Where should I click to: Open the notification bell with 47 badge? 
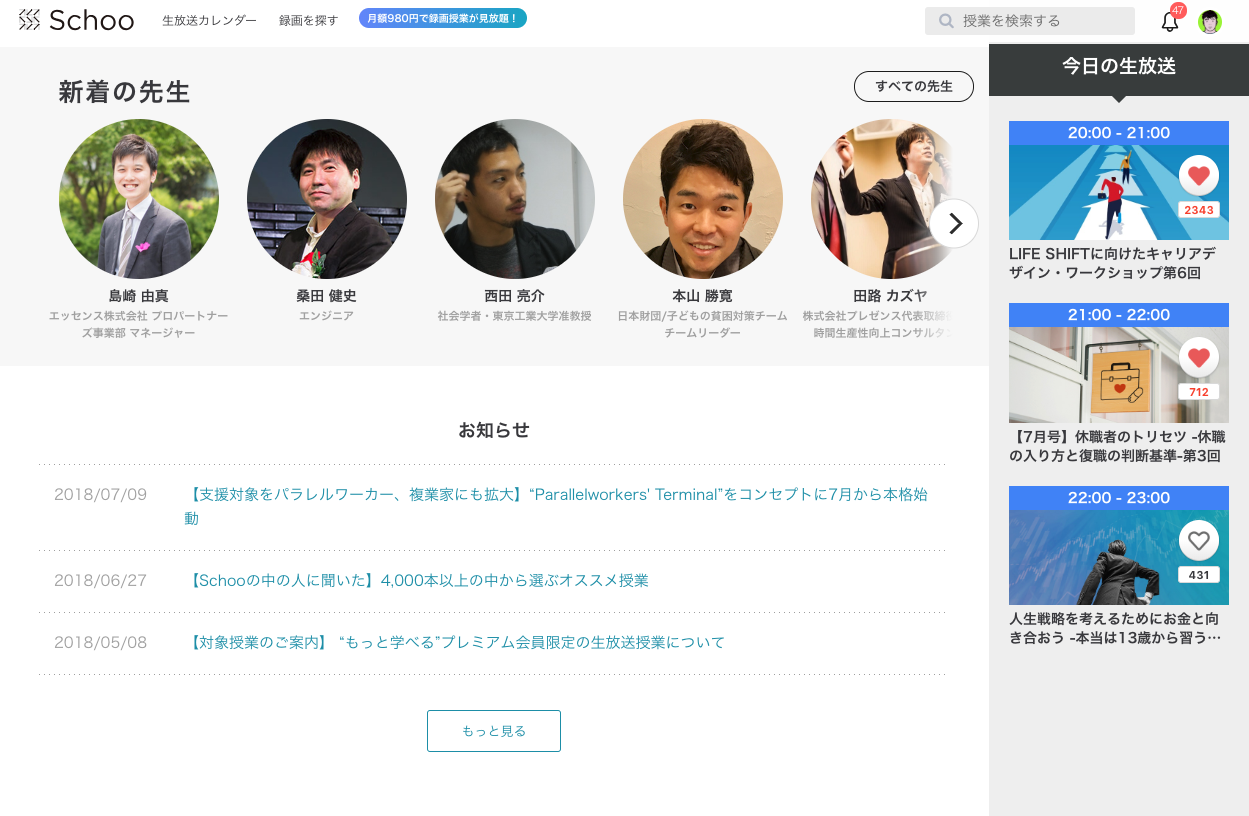[x=1170, y=21]
